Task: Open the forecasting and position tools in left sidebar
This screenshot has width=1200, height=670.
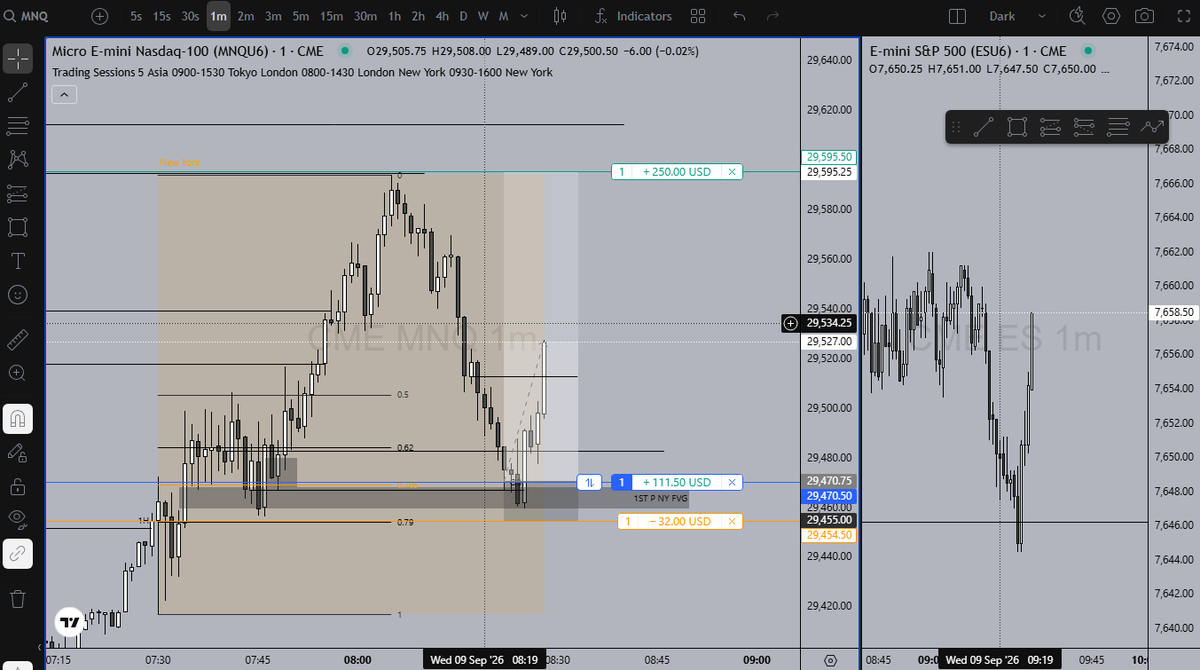Action: [x=17, y=193]
